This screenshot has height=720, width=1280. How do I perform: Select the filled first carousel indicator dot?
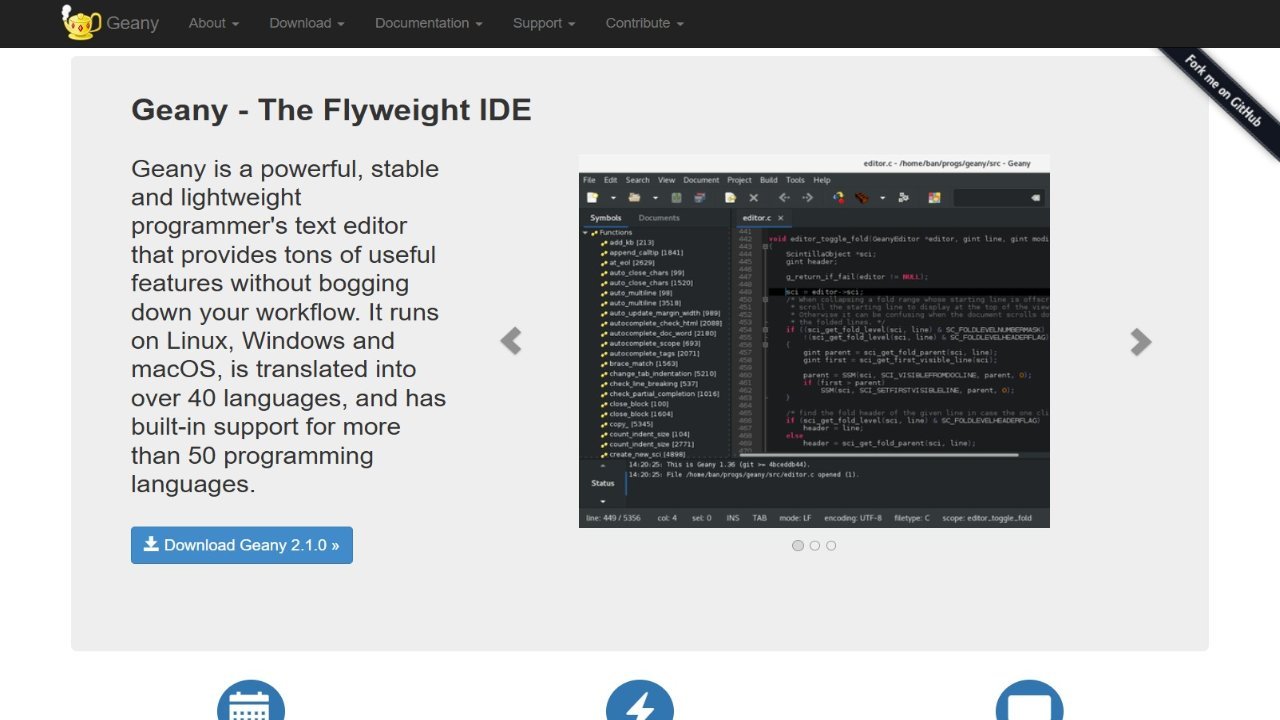pyautogui.click(x=798, y=545)
